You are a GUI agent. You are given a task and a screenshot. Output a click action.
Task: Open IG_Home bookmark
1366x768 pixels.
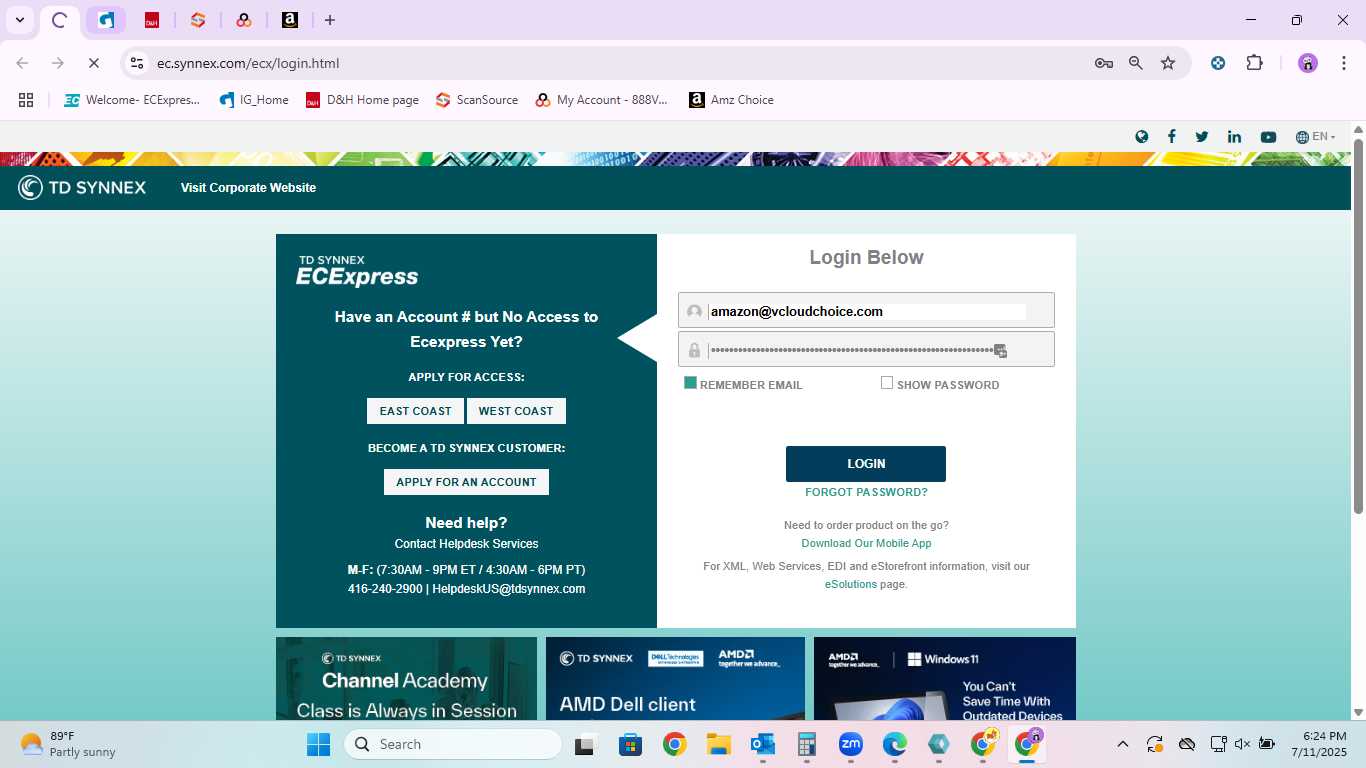point(254,100)
